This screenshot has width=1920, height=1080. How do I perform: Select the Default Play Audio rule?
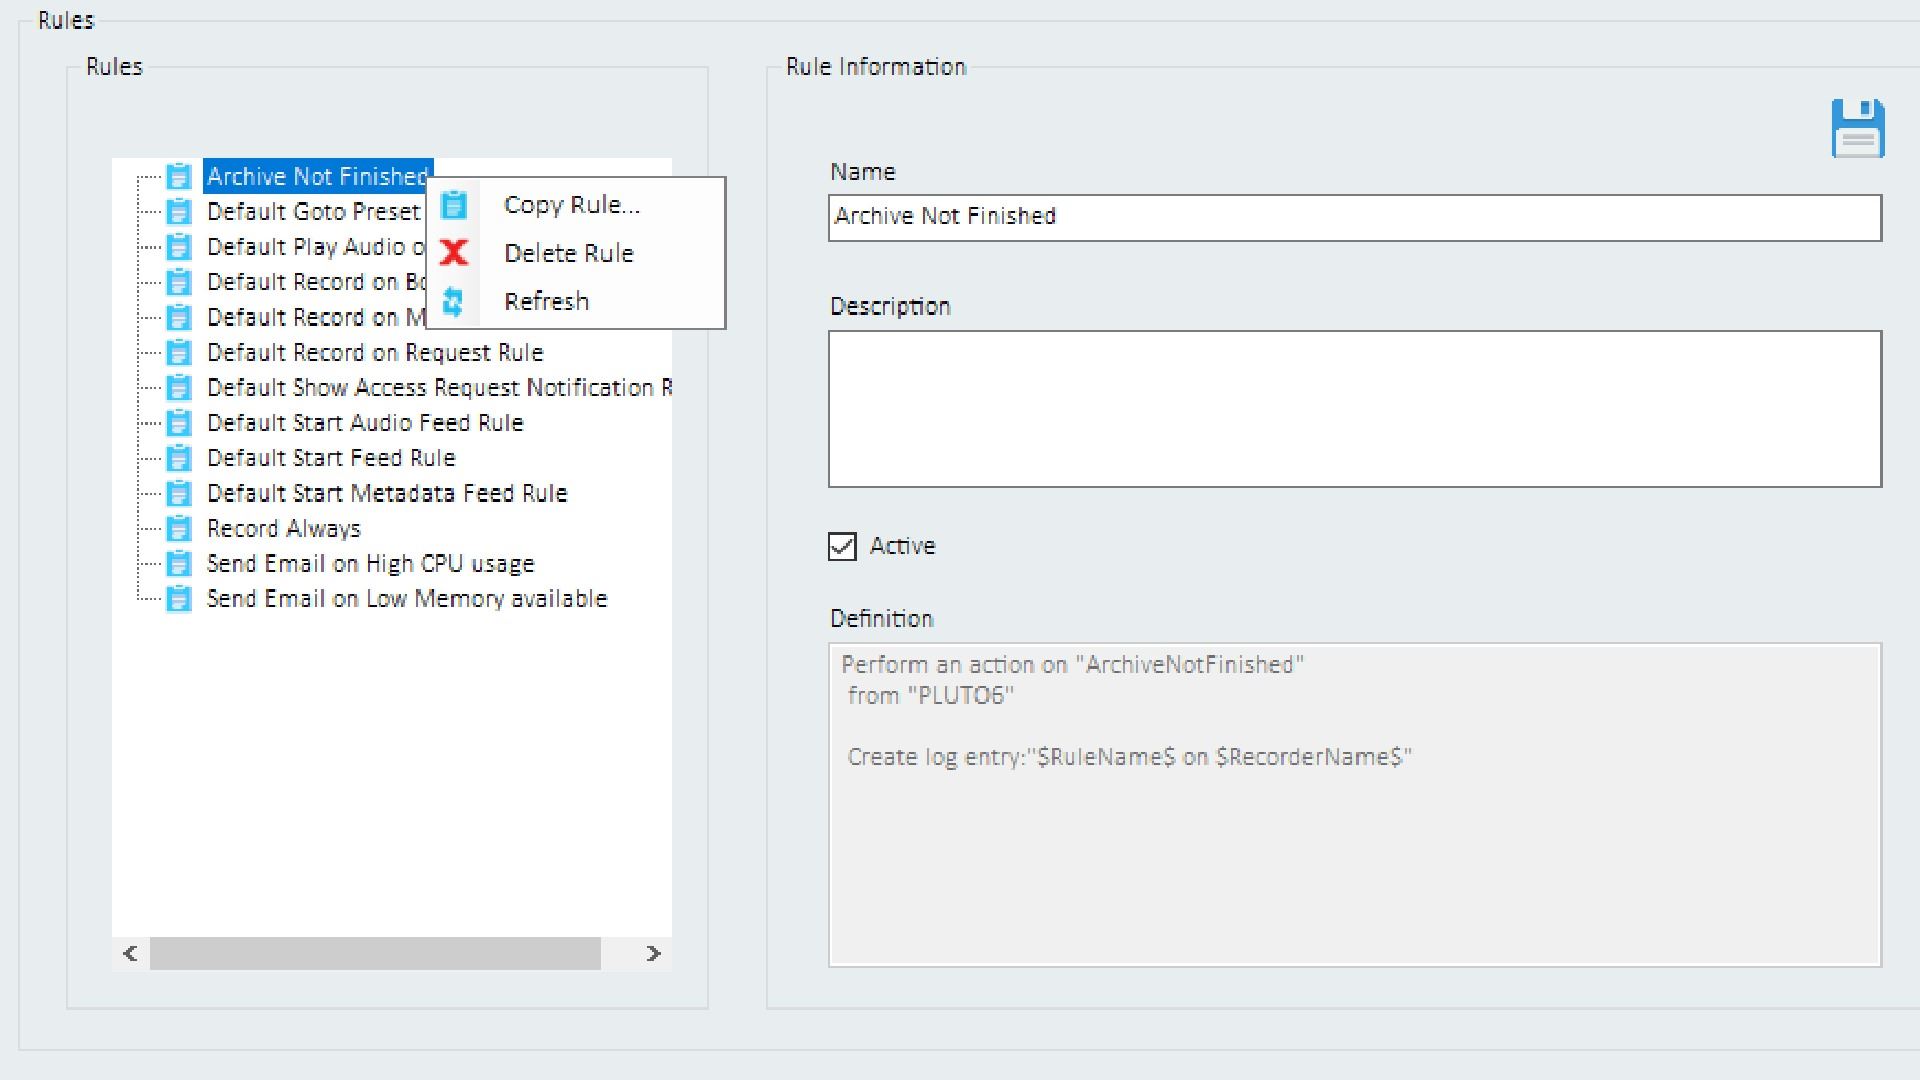(316, 247)
